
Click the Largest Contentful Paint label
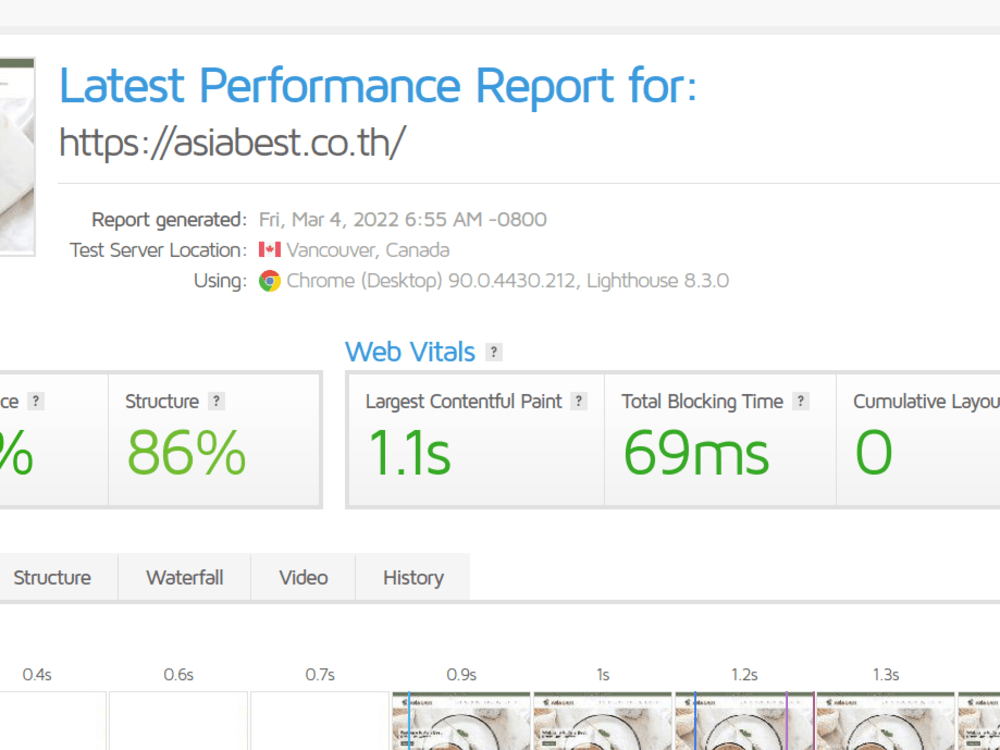pyautogui.click(x=464, y=401)
